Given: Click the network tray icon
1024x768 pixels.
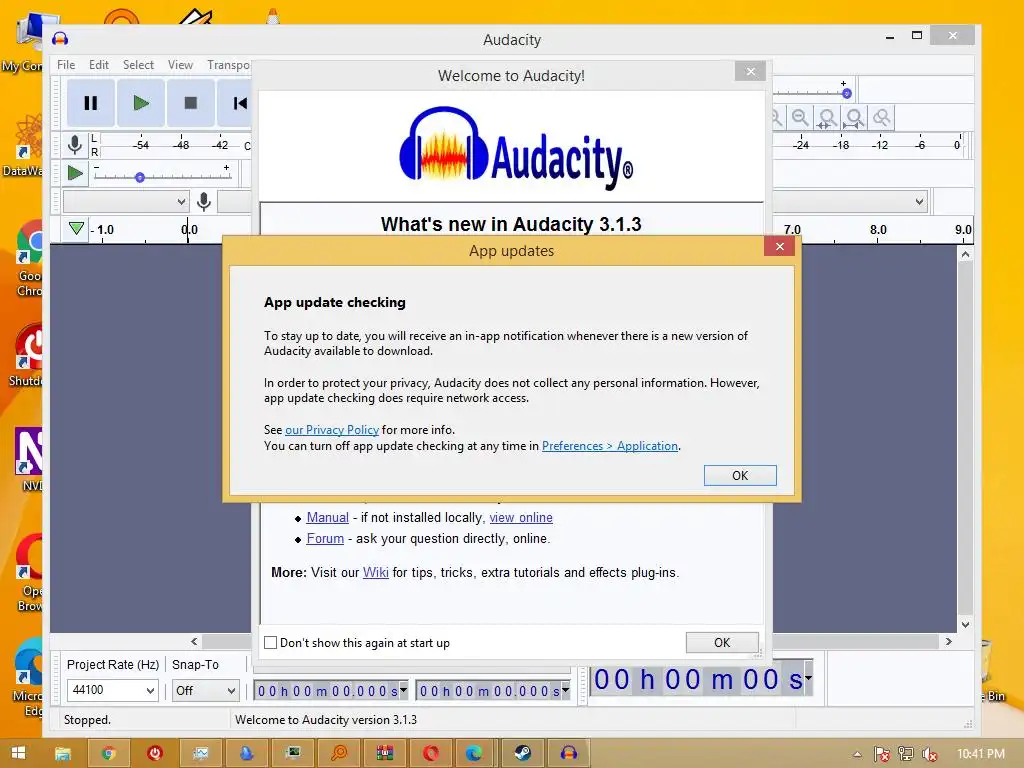Looking at the screenshot, I should [906, 754].
